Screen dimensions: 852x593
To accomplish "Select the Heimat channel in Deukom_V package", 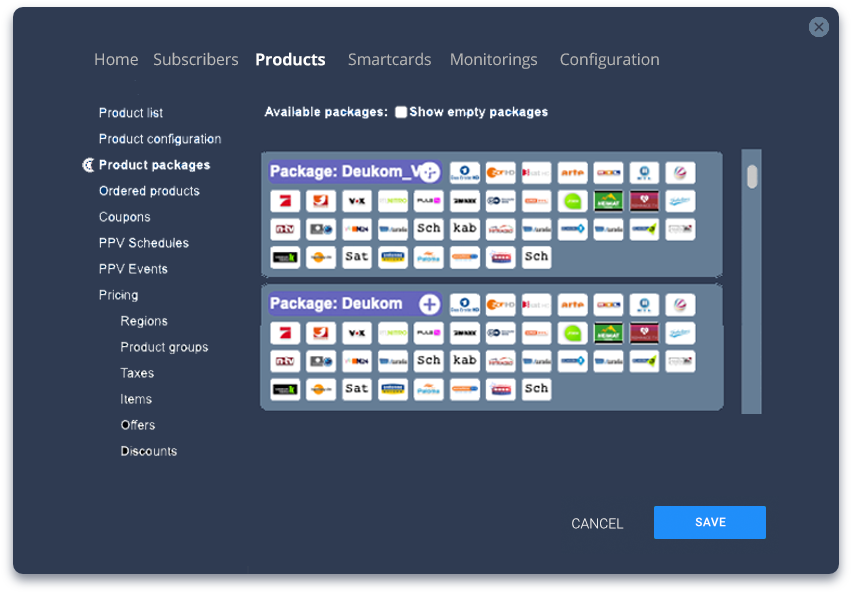I will [608, 201].
